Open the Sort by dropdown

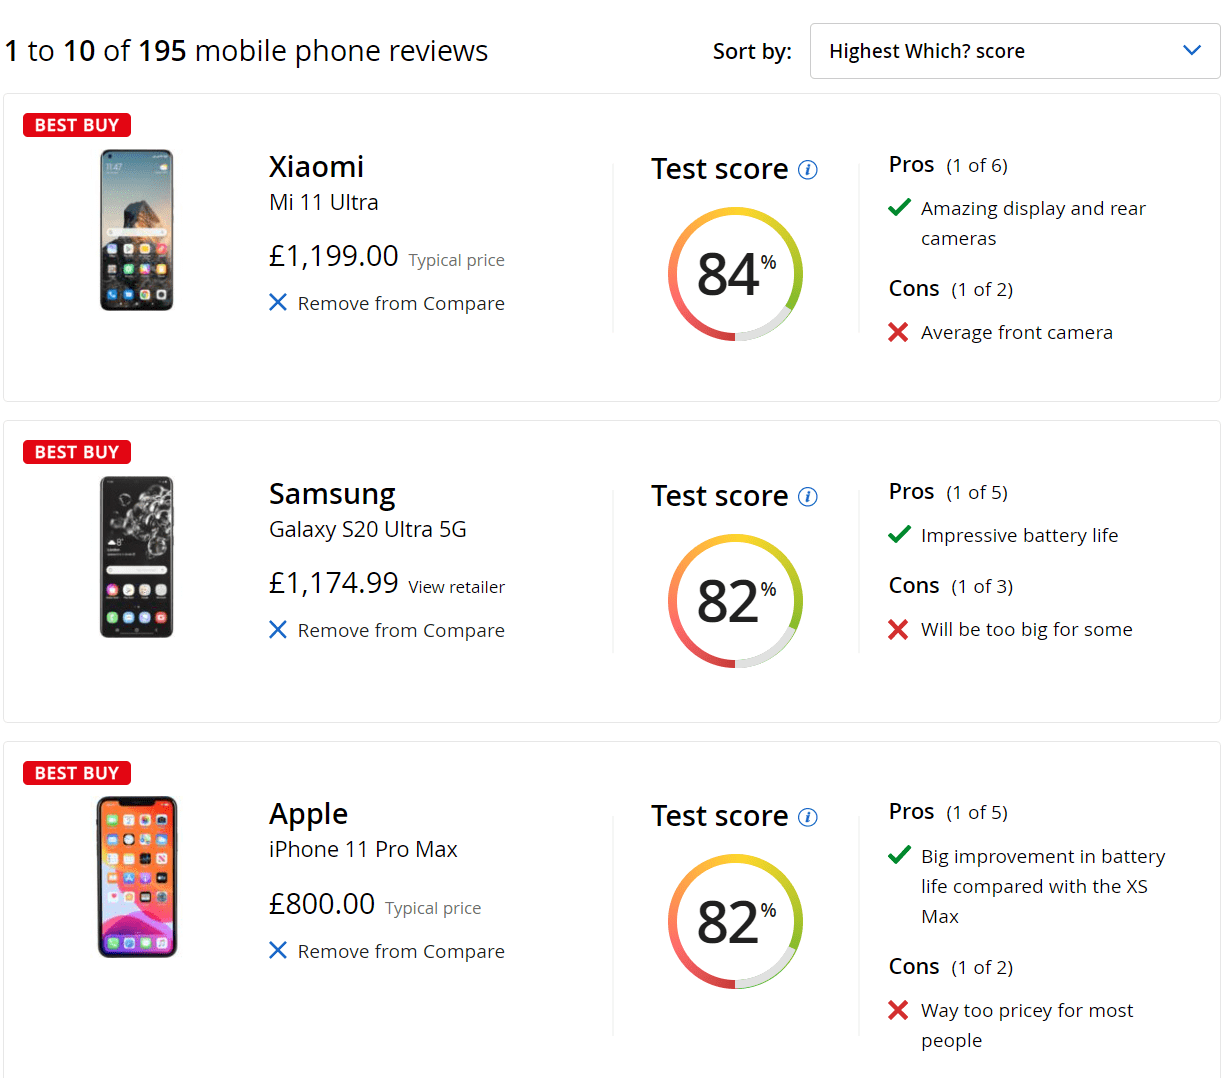(1014, 51)
